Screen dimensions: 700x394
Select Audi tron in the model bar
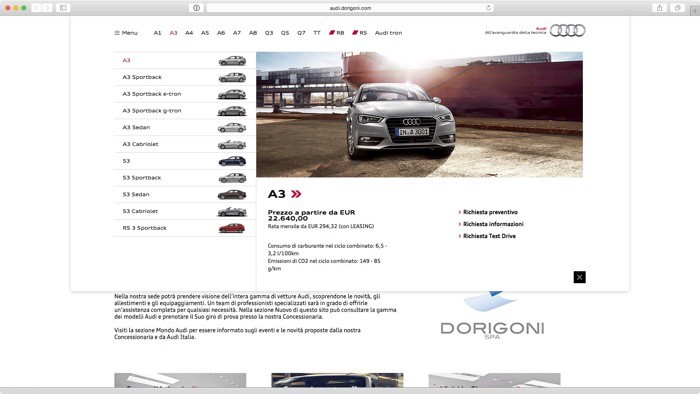point(388,33)
